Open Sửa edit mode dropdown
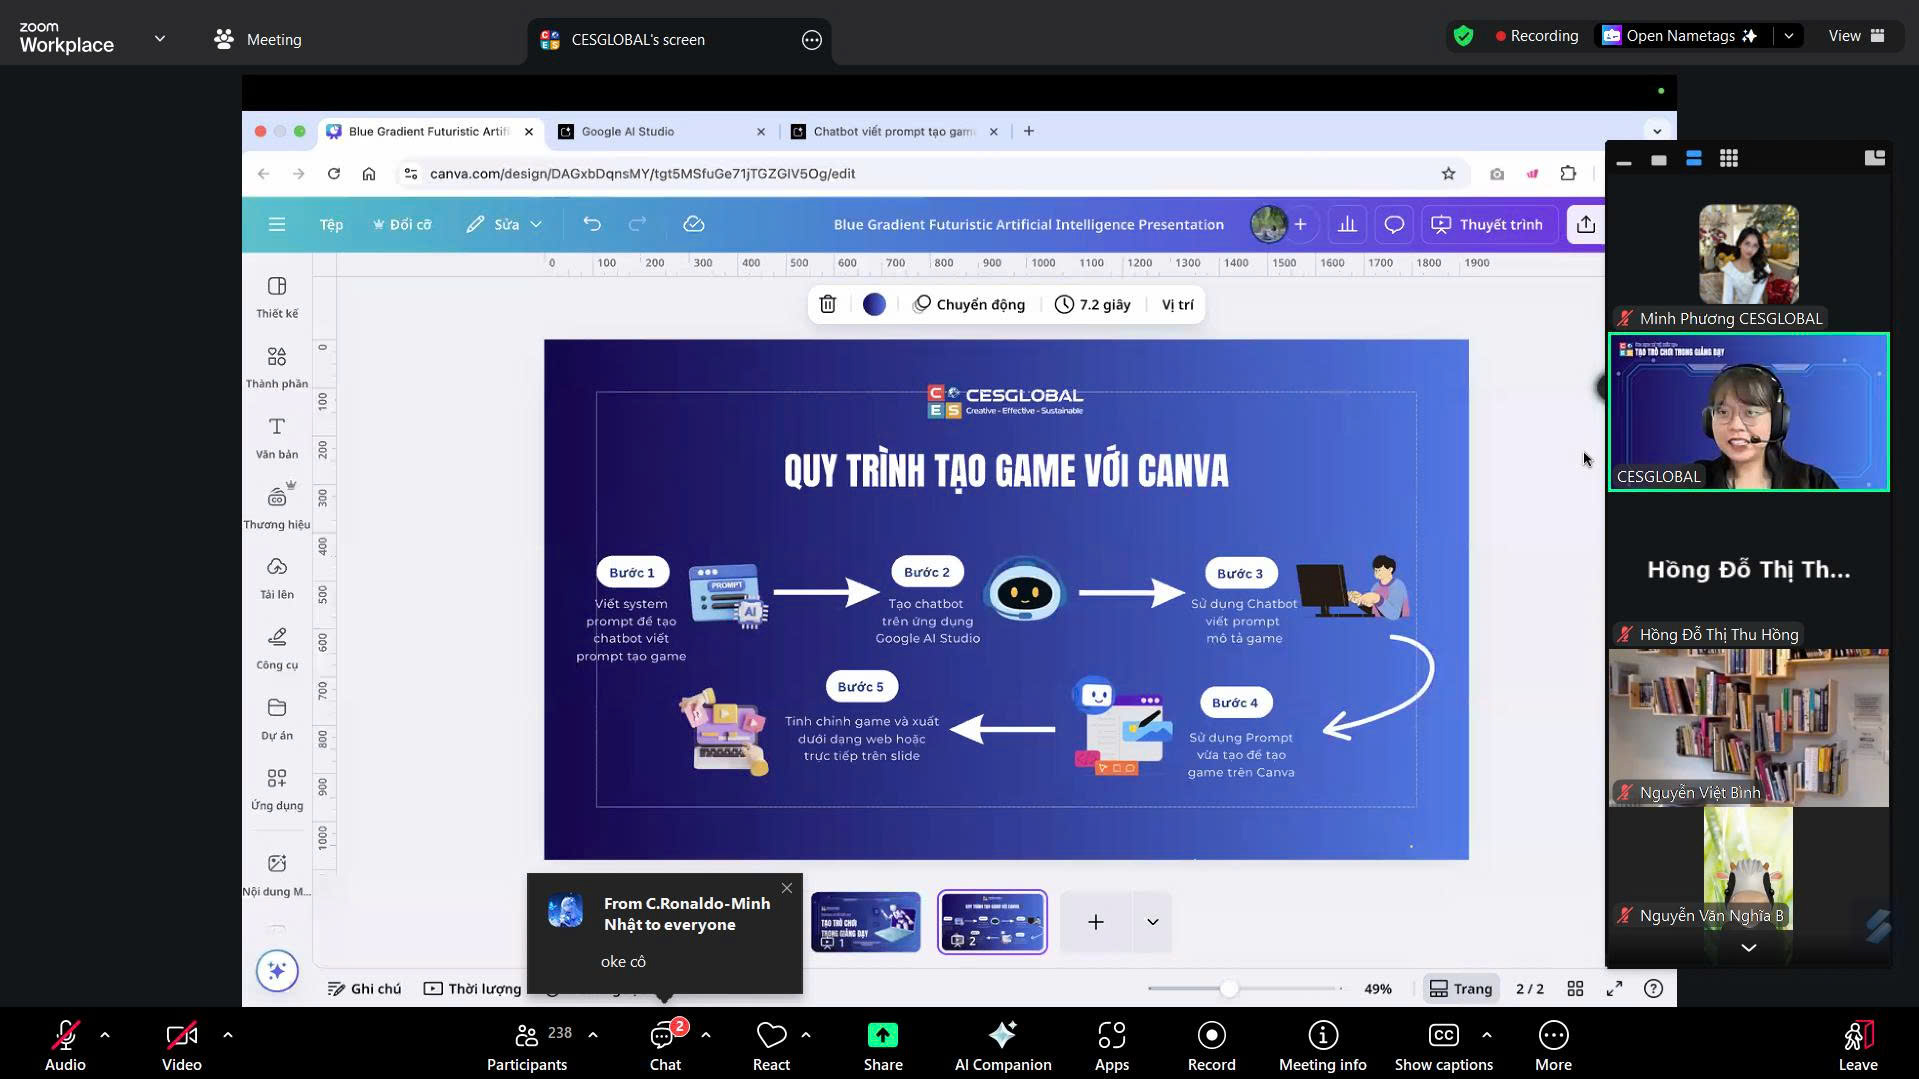Image resolution: width=1919 pixels, height=1079 pixels. click(x=504, y=224)
